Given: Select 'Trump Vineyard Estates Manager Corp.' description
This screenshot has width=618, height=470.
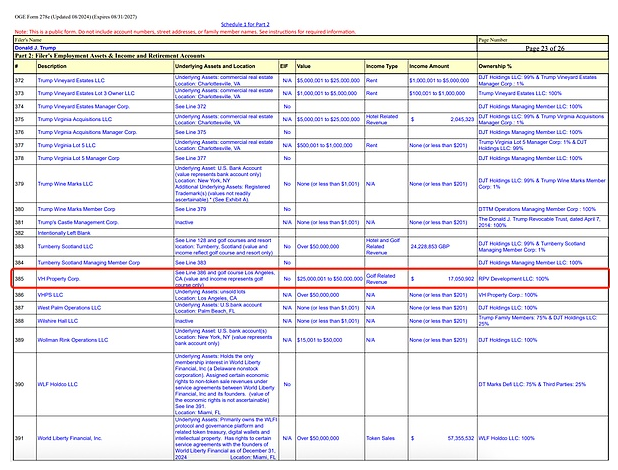Looking at the screenshot, I should click(x=84, y=106).
